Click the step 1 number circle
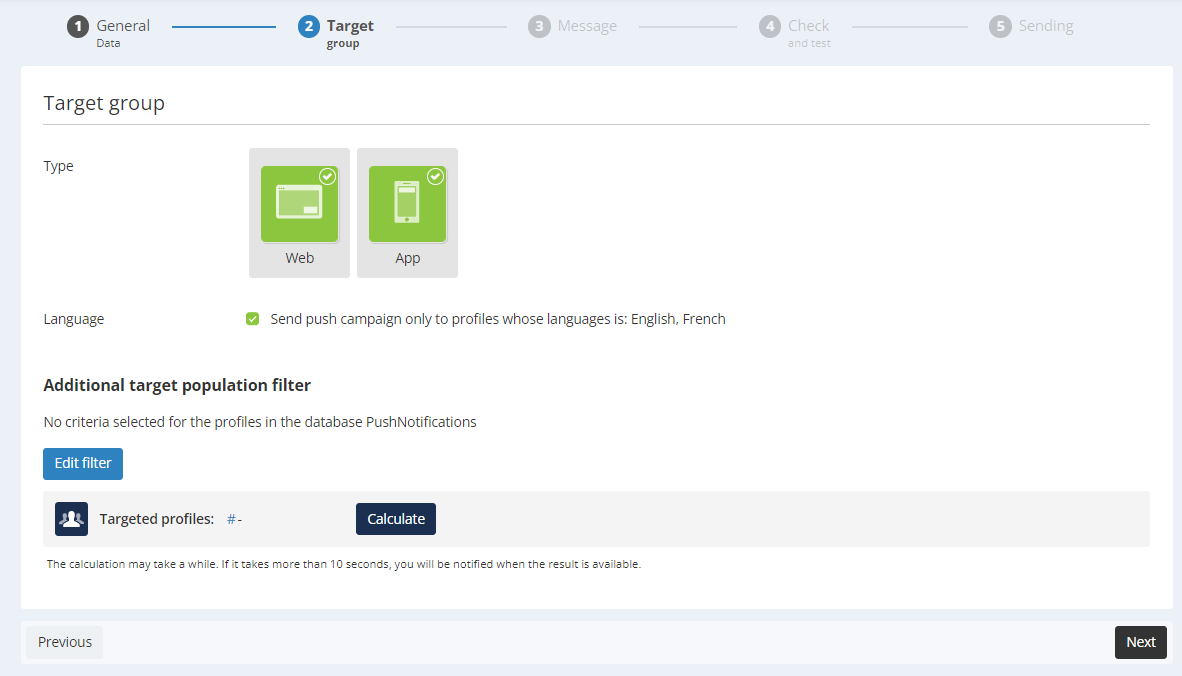1182x676 pixels. tap(78, 26)
